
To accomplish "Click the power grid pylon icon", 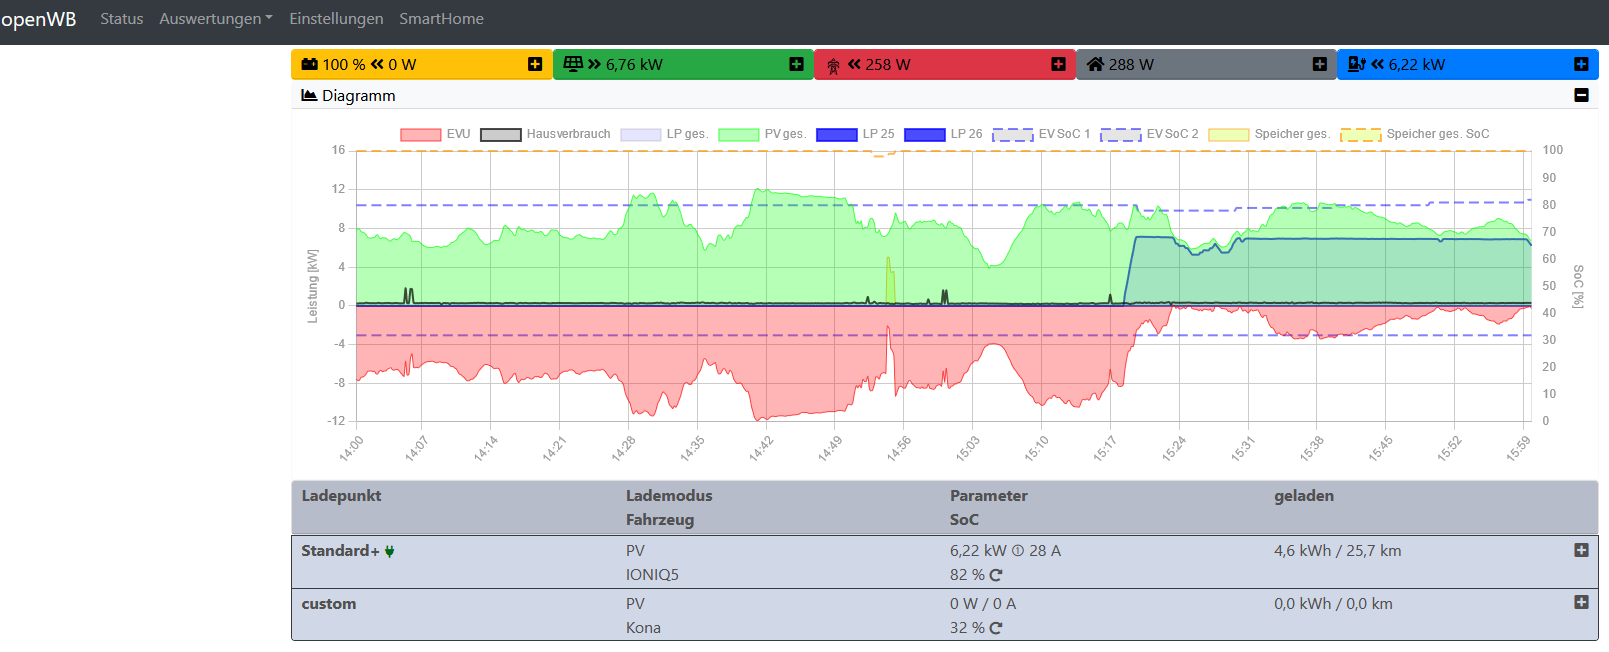I will [x=833, y=65].
